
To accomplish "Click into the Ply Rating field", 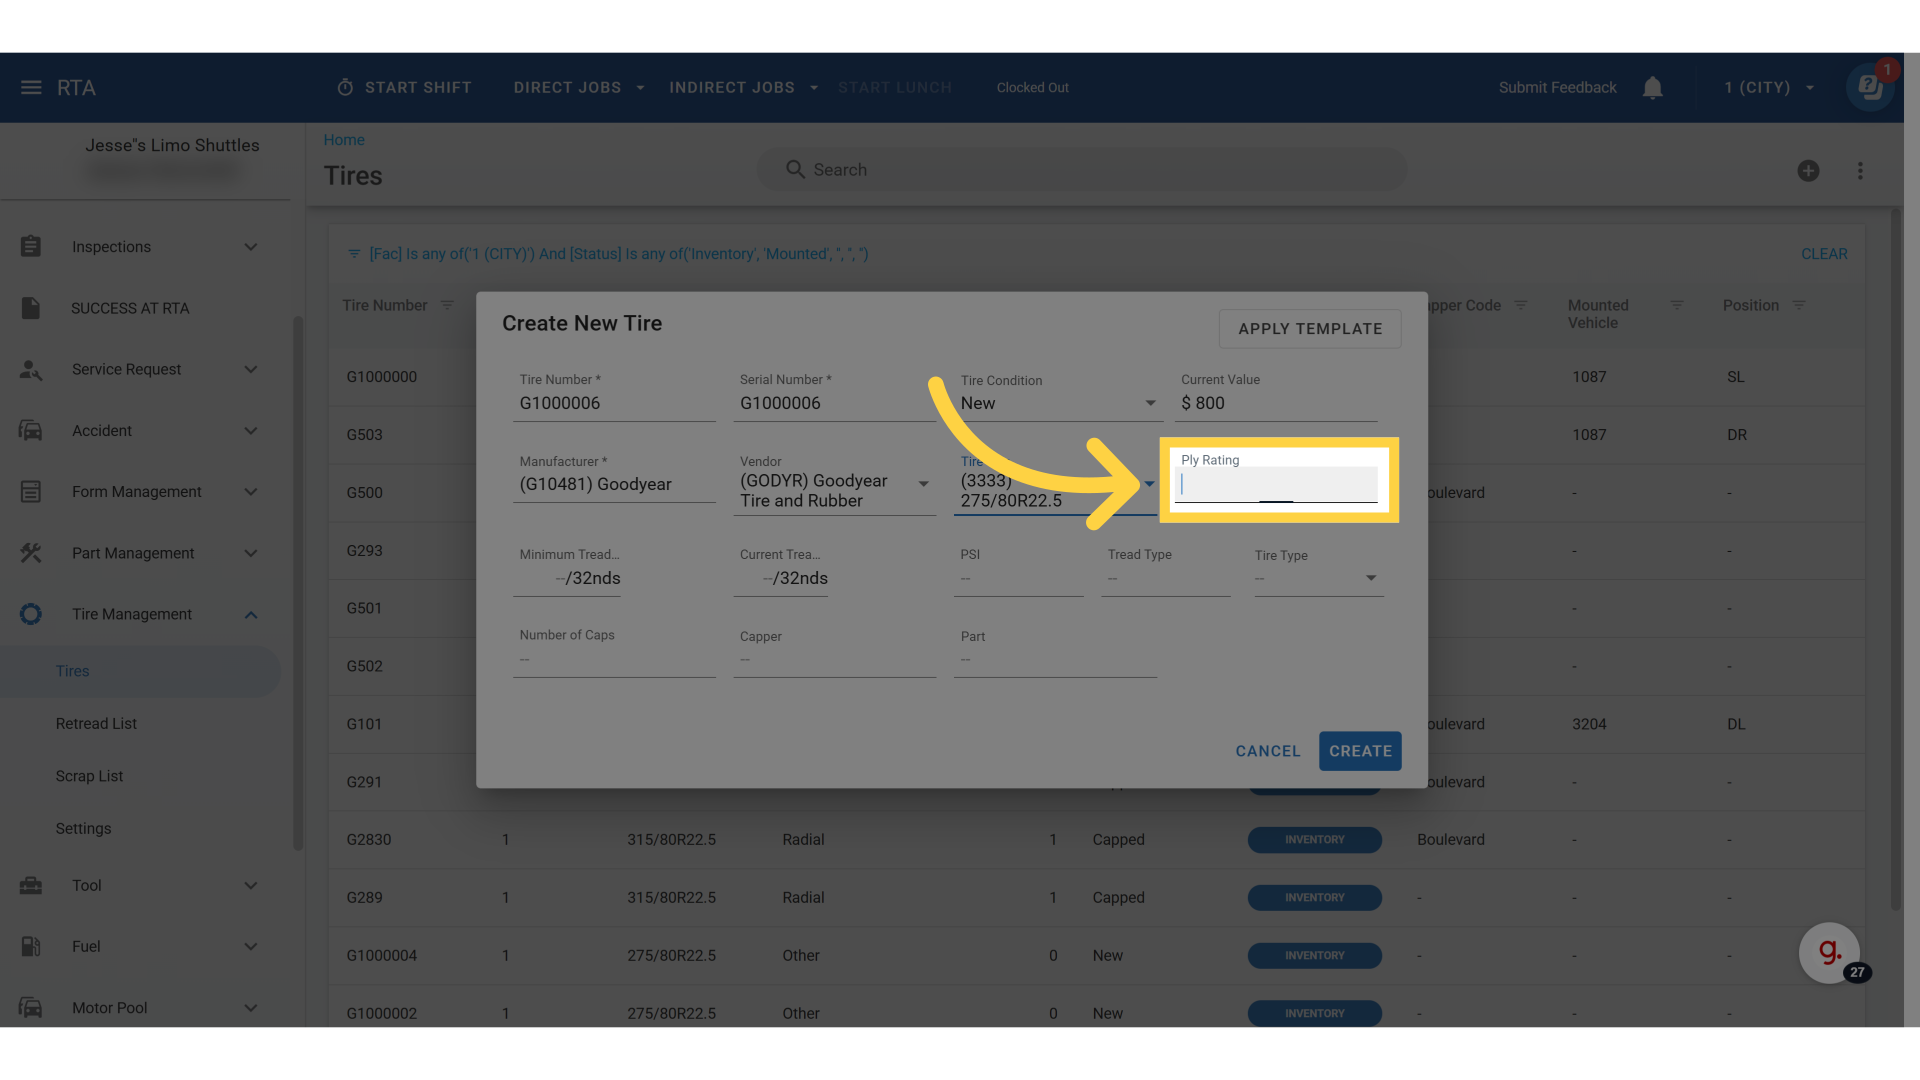I will 1276,485.
